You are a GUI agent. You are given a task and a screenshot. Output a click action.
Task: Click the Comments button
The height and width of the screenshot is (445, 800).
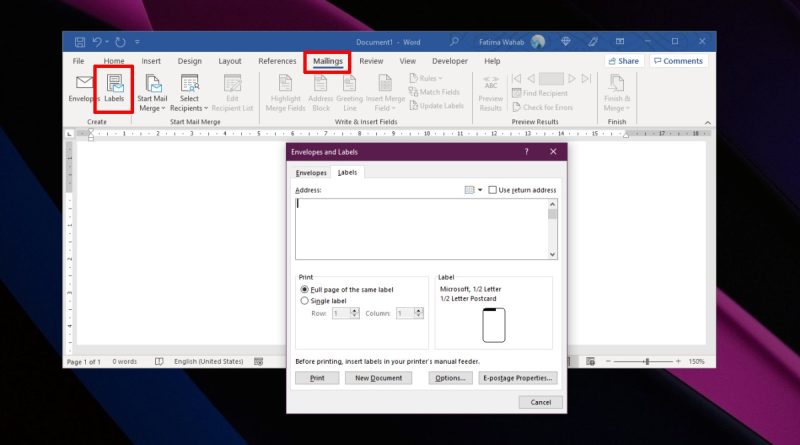(679, 61)
